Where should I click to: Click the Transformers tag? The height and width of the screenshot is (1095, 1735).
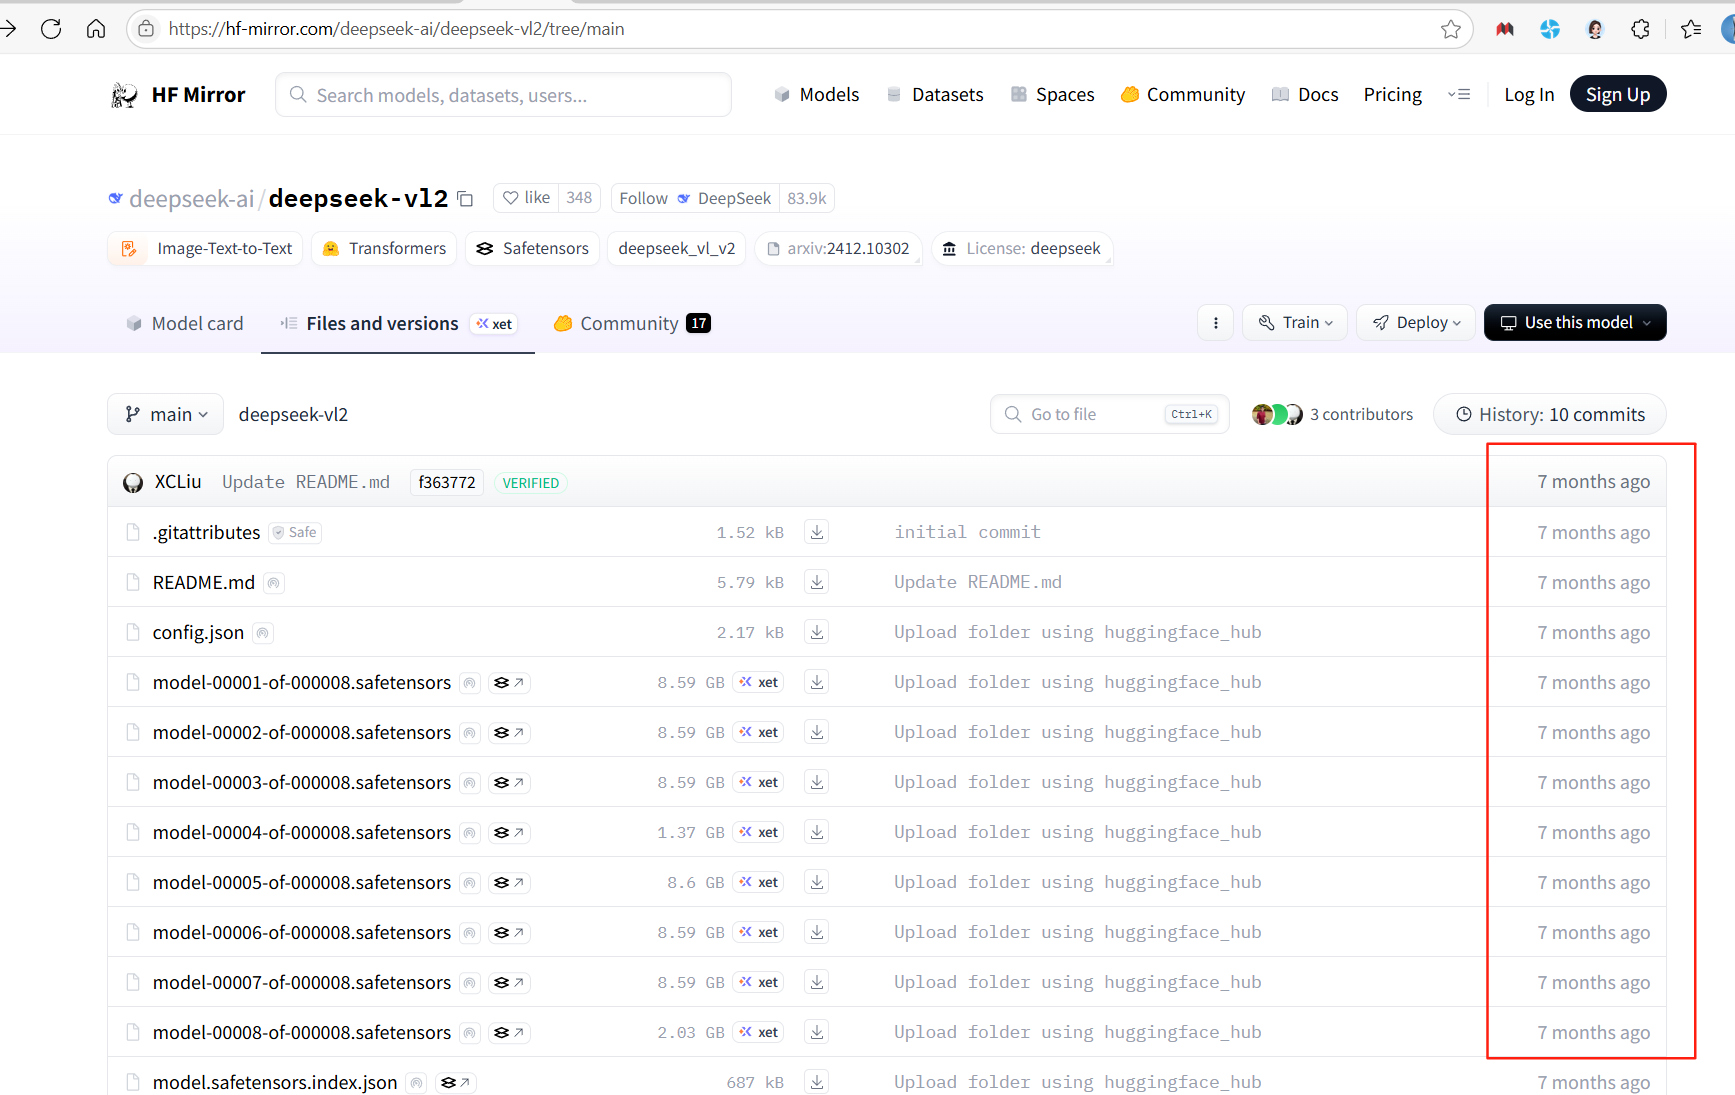click(384, 248)
